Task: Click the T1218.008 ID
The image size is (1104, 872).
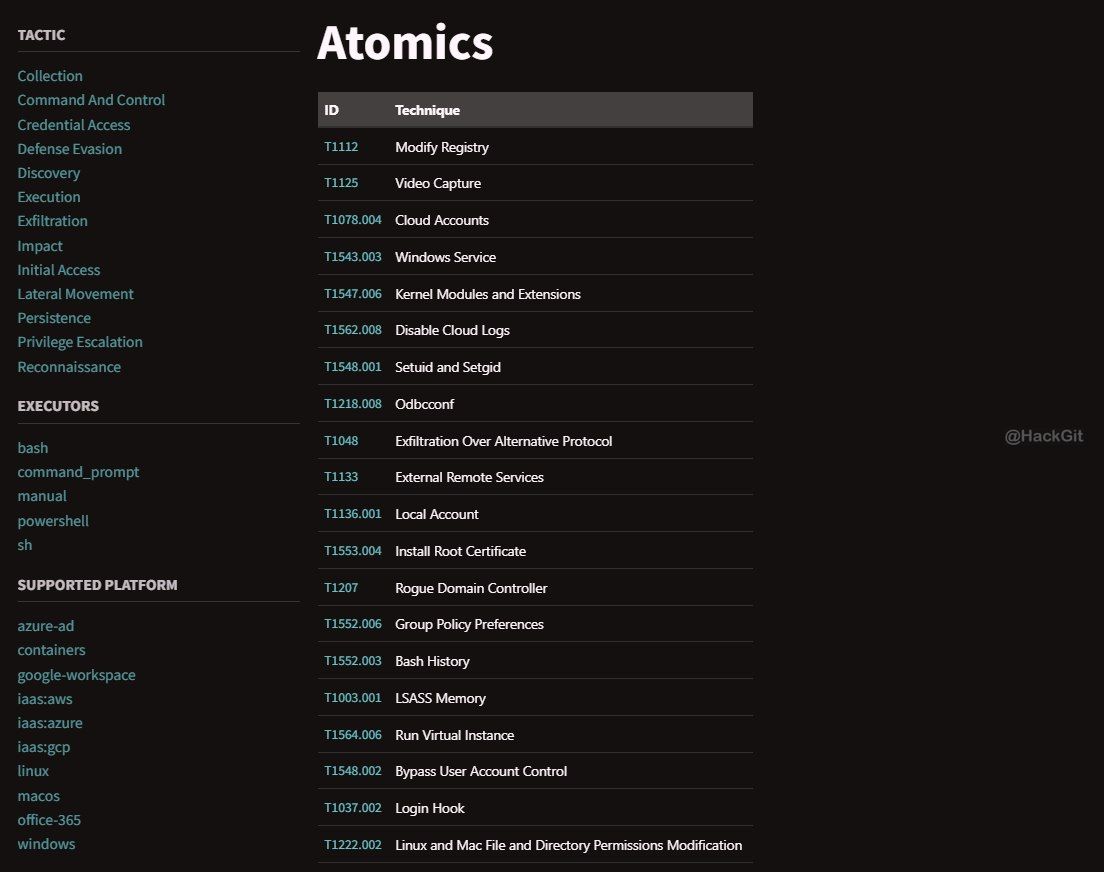Action: (x=353, y=404)
